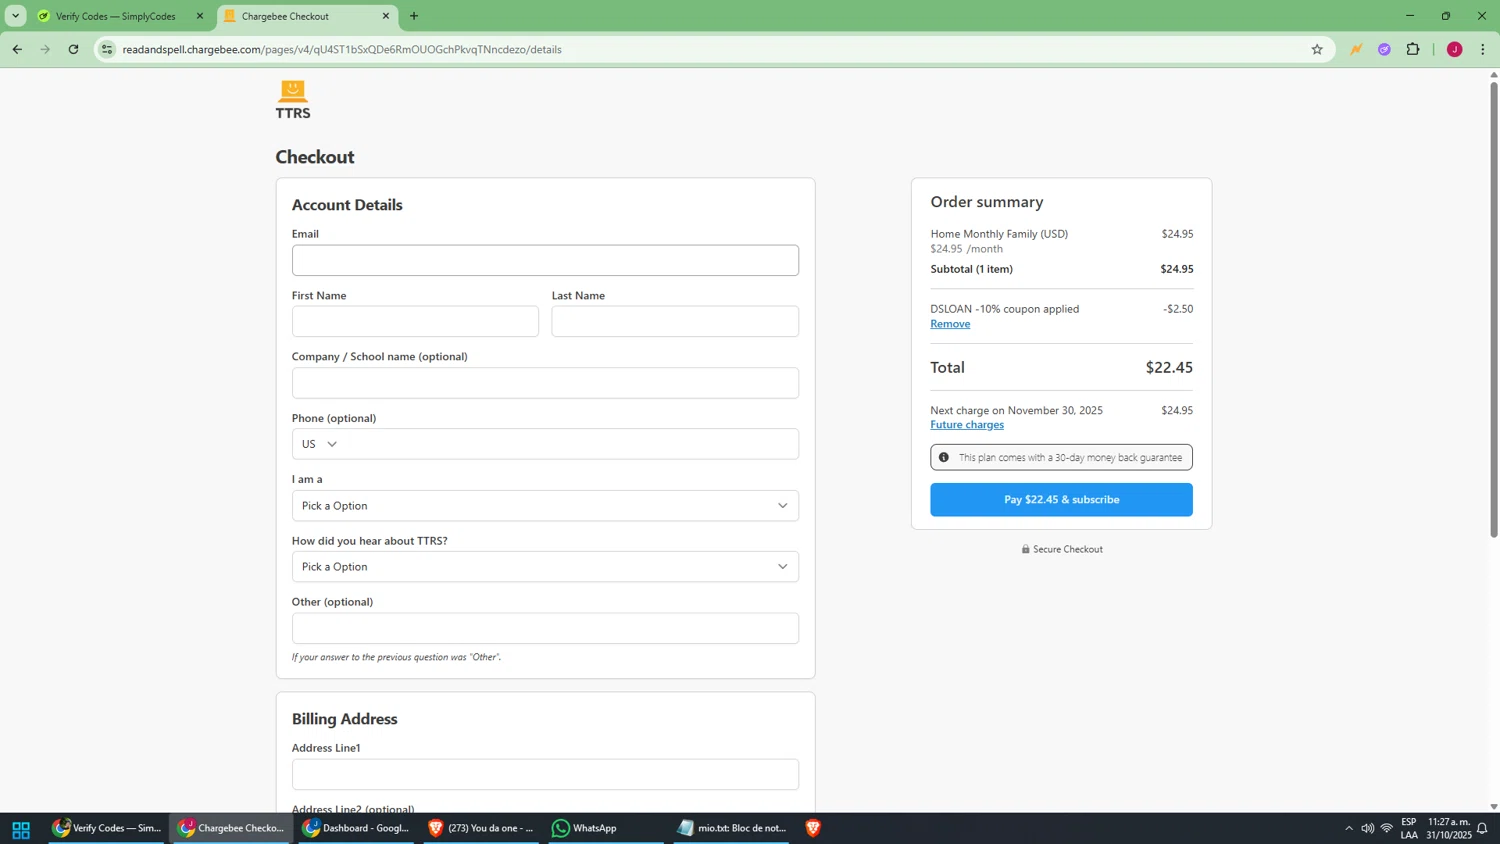Screen dimensions: 1500x844
Task: Click Pay $22.45 & subscribe button
Action: 1061,500
